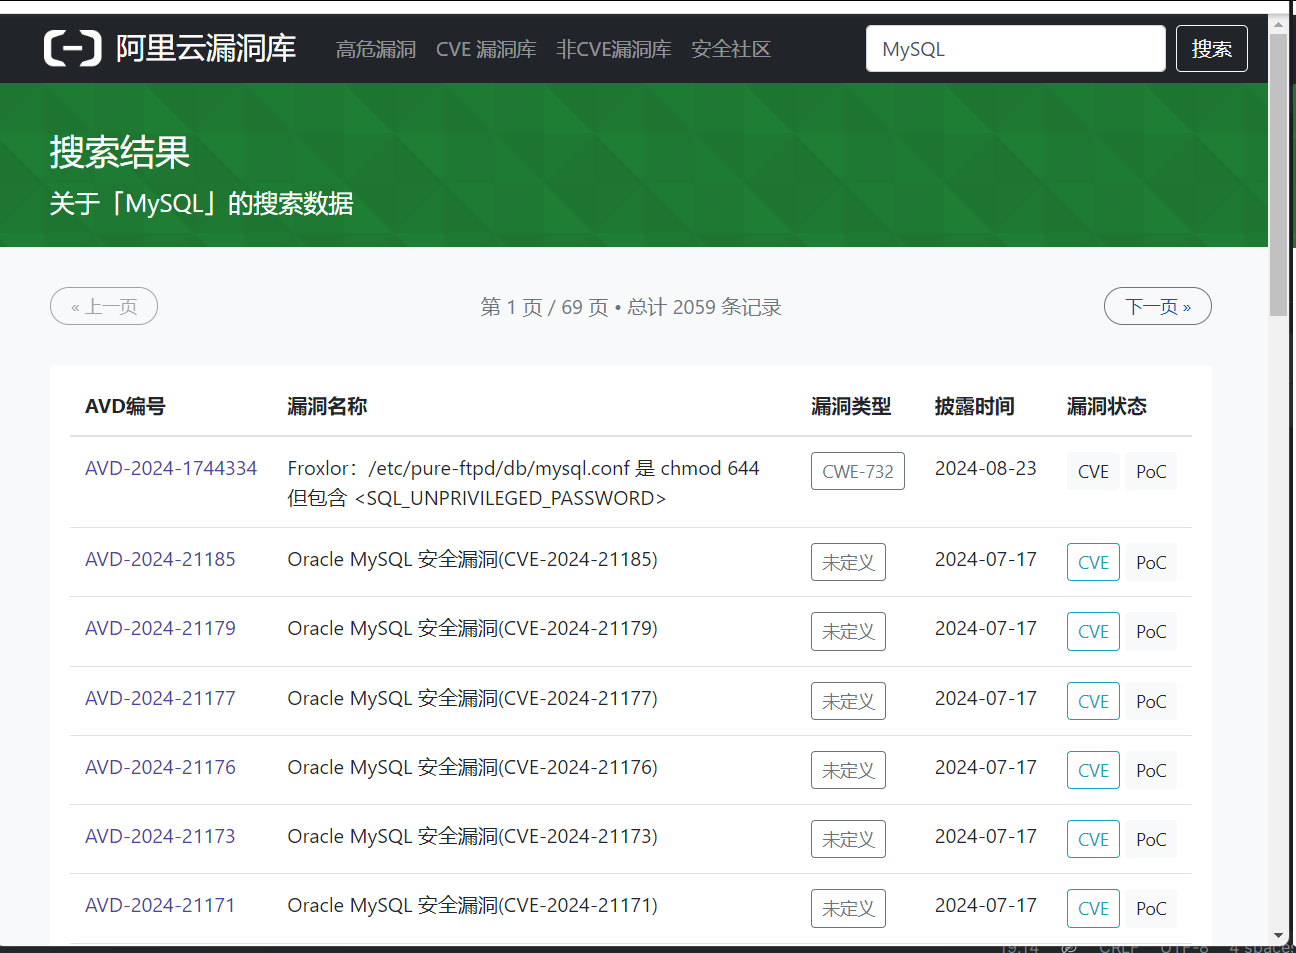Click the PoC badge for AVD-2024-1744334

click(1151, 470)
